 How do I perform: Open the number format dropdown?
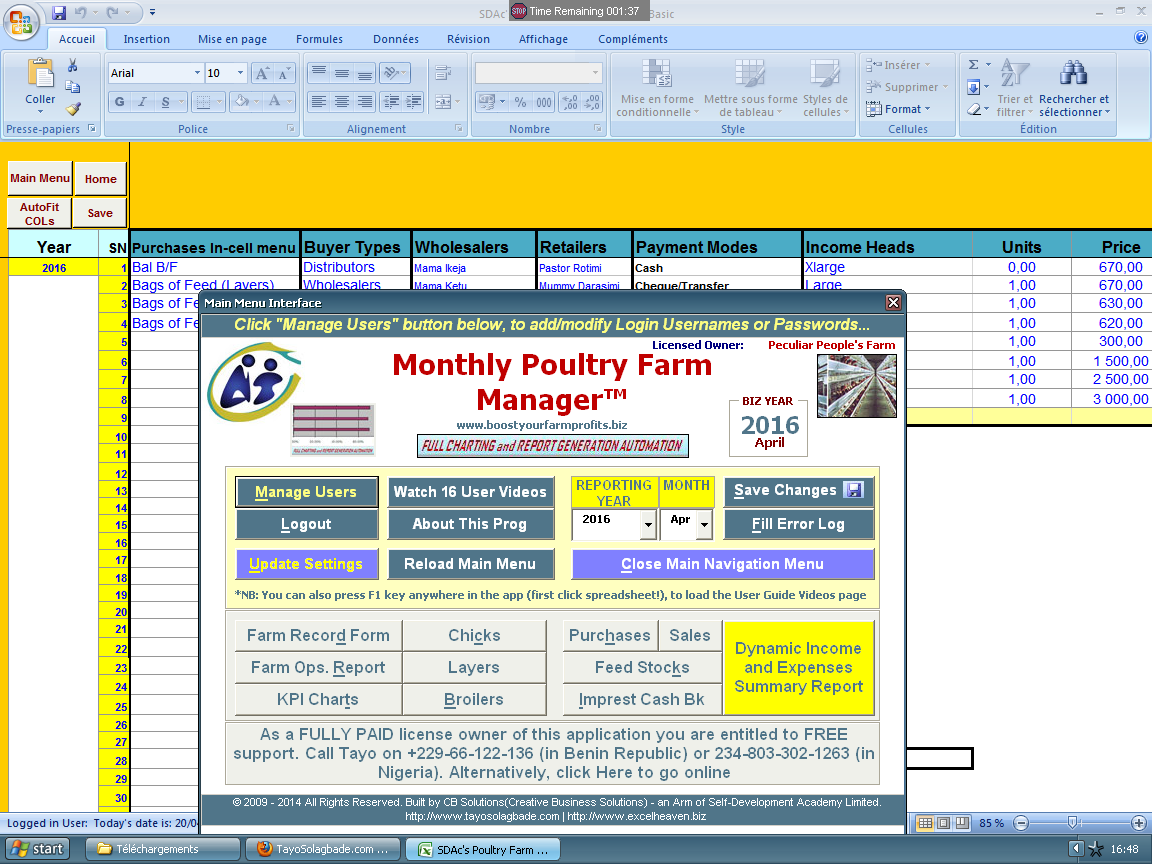(x=595, y=73)
